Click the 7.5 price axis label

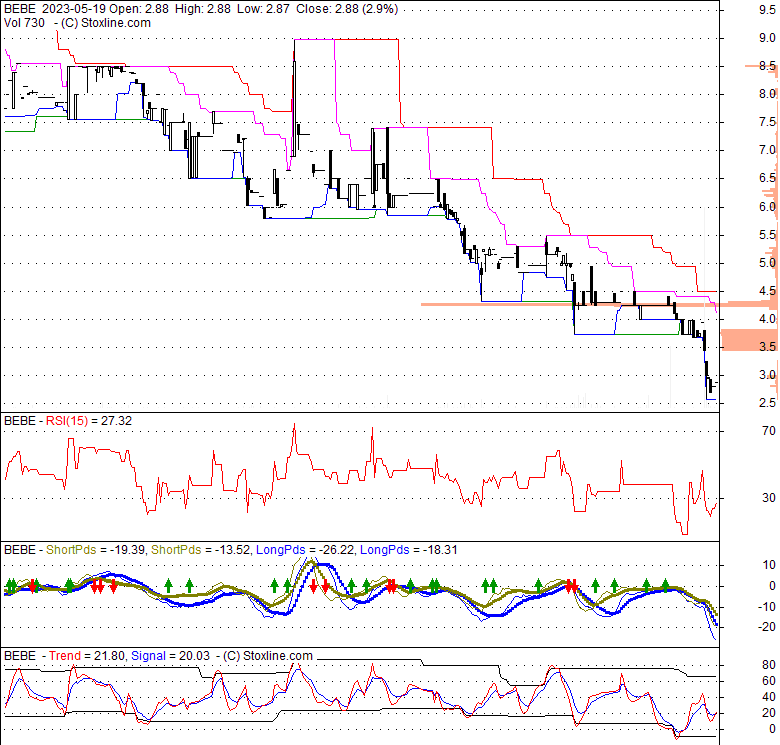[x=767, y=122]
